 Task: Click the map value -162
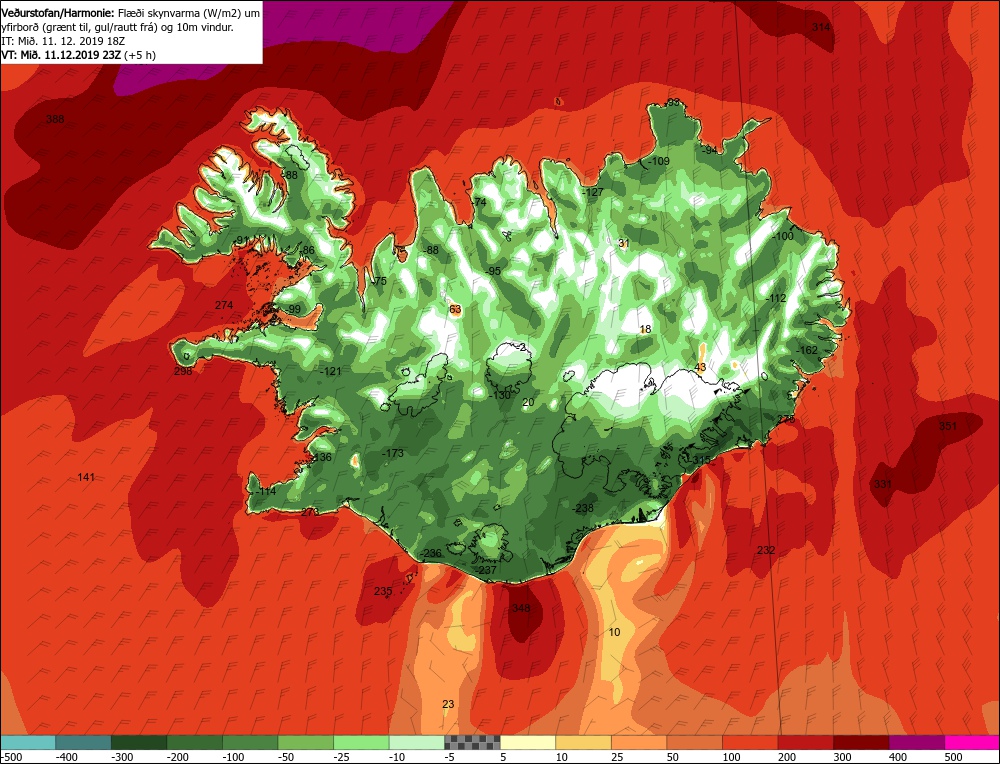coord(807,350)
